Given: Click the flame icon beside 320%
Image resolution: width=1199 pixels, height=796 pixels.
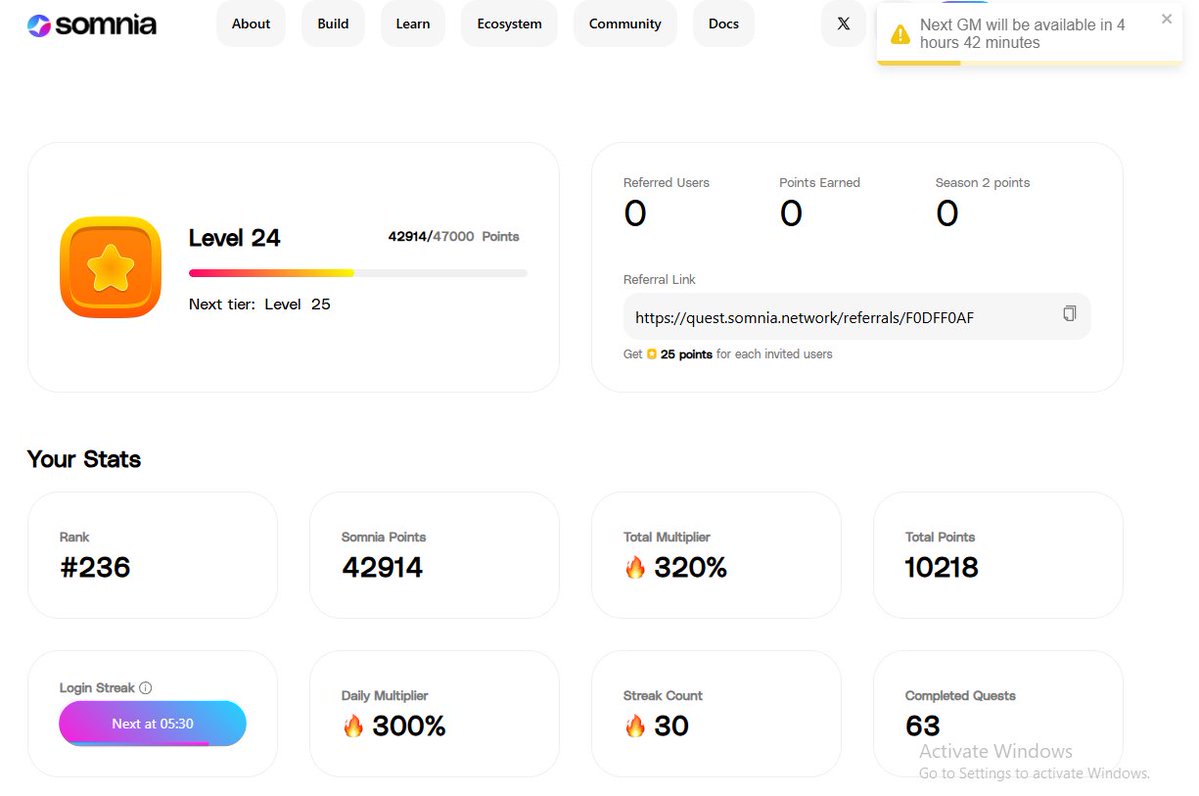Looking at the screenshot, I should [x=635, y=567].
